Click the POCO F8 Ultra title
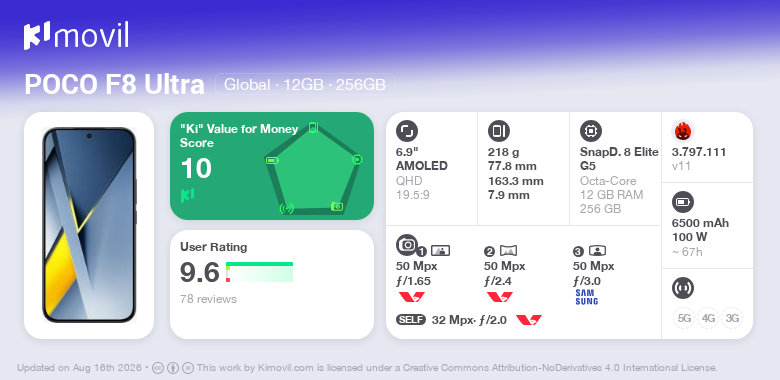Image resolution: width=780 pixels, height=380 pixels. (x=114, y=85)
